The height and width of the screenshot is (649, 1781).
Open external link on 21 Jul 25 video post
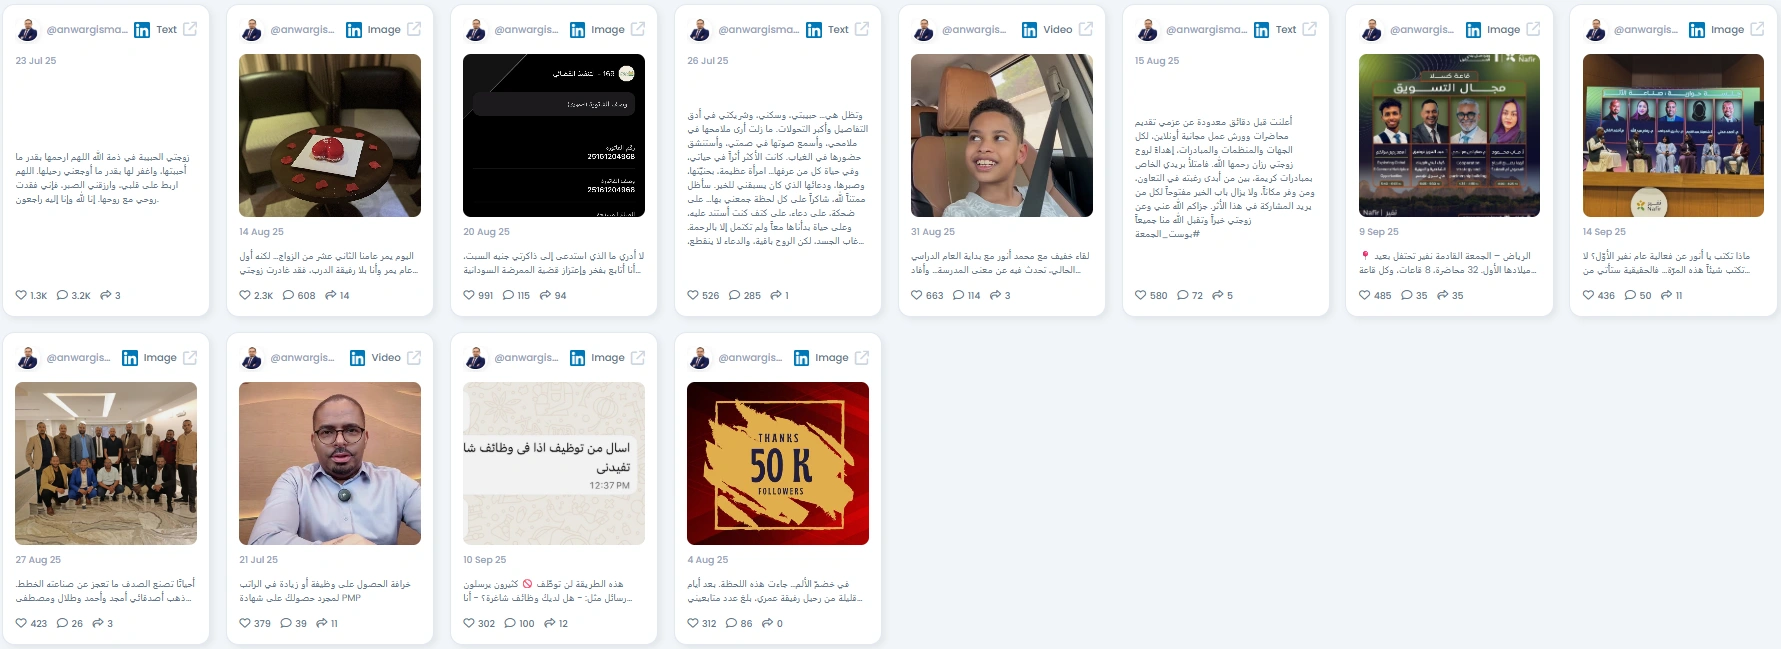tap(414, 358)
